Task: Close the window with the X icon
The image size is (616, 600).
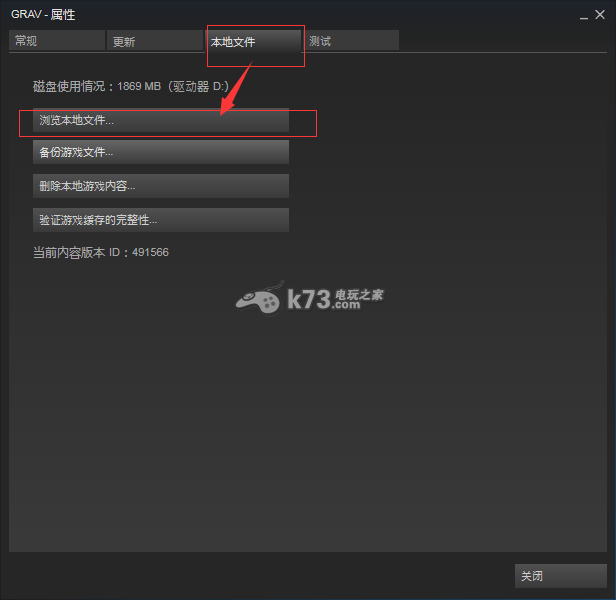Action: point(600,15)
